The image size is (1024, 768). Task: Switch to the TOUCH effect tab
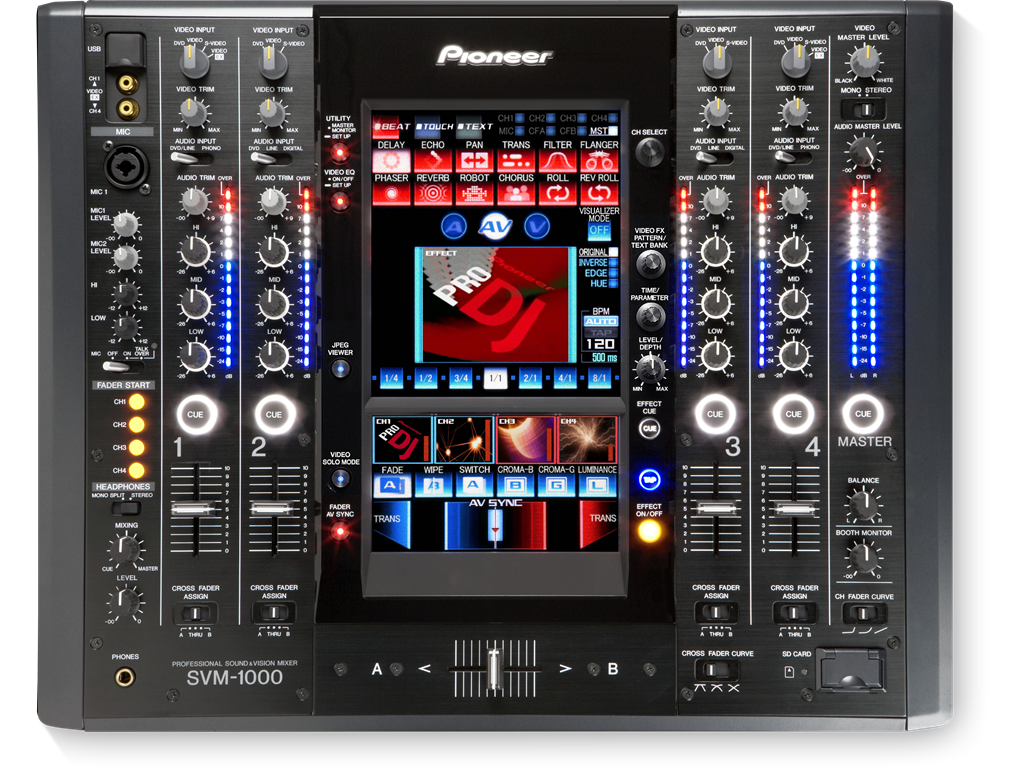434,127
